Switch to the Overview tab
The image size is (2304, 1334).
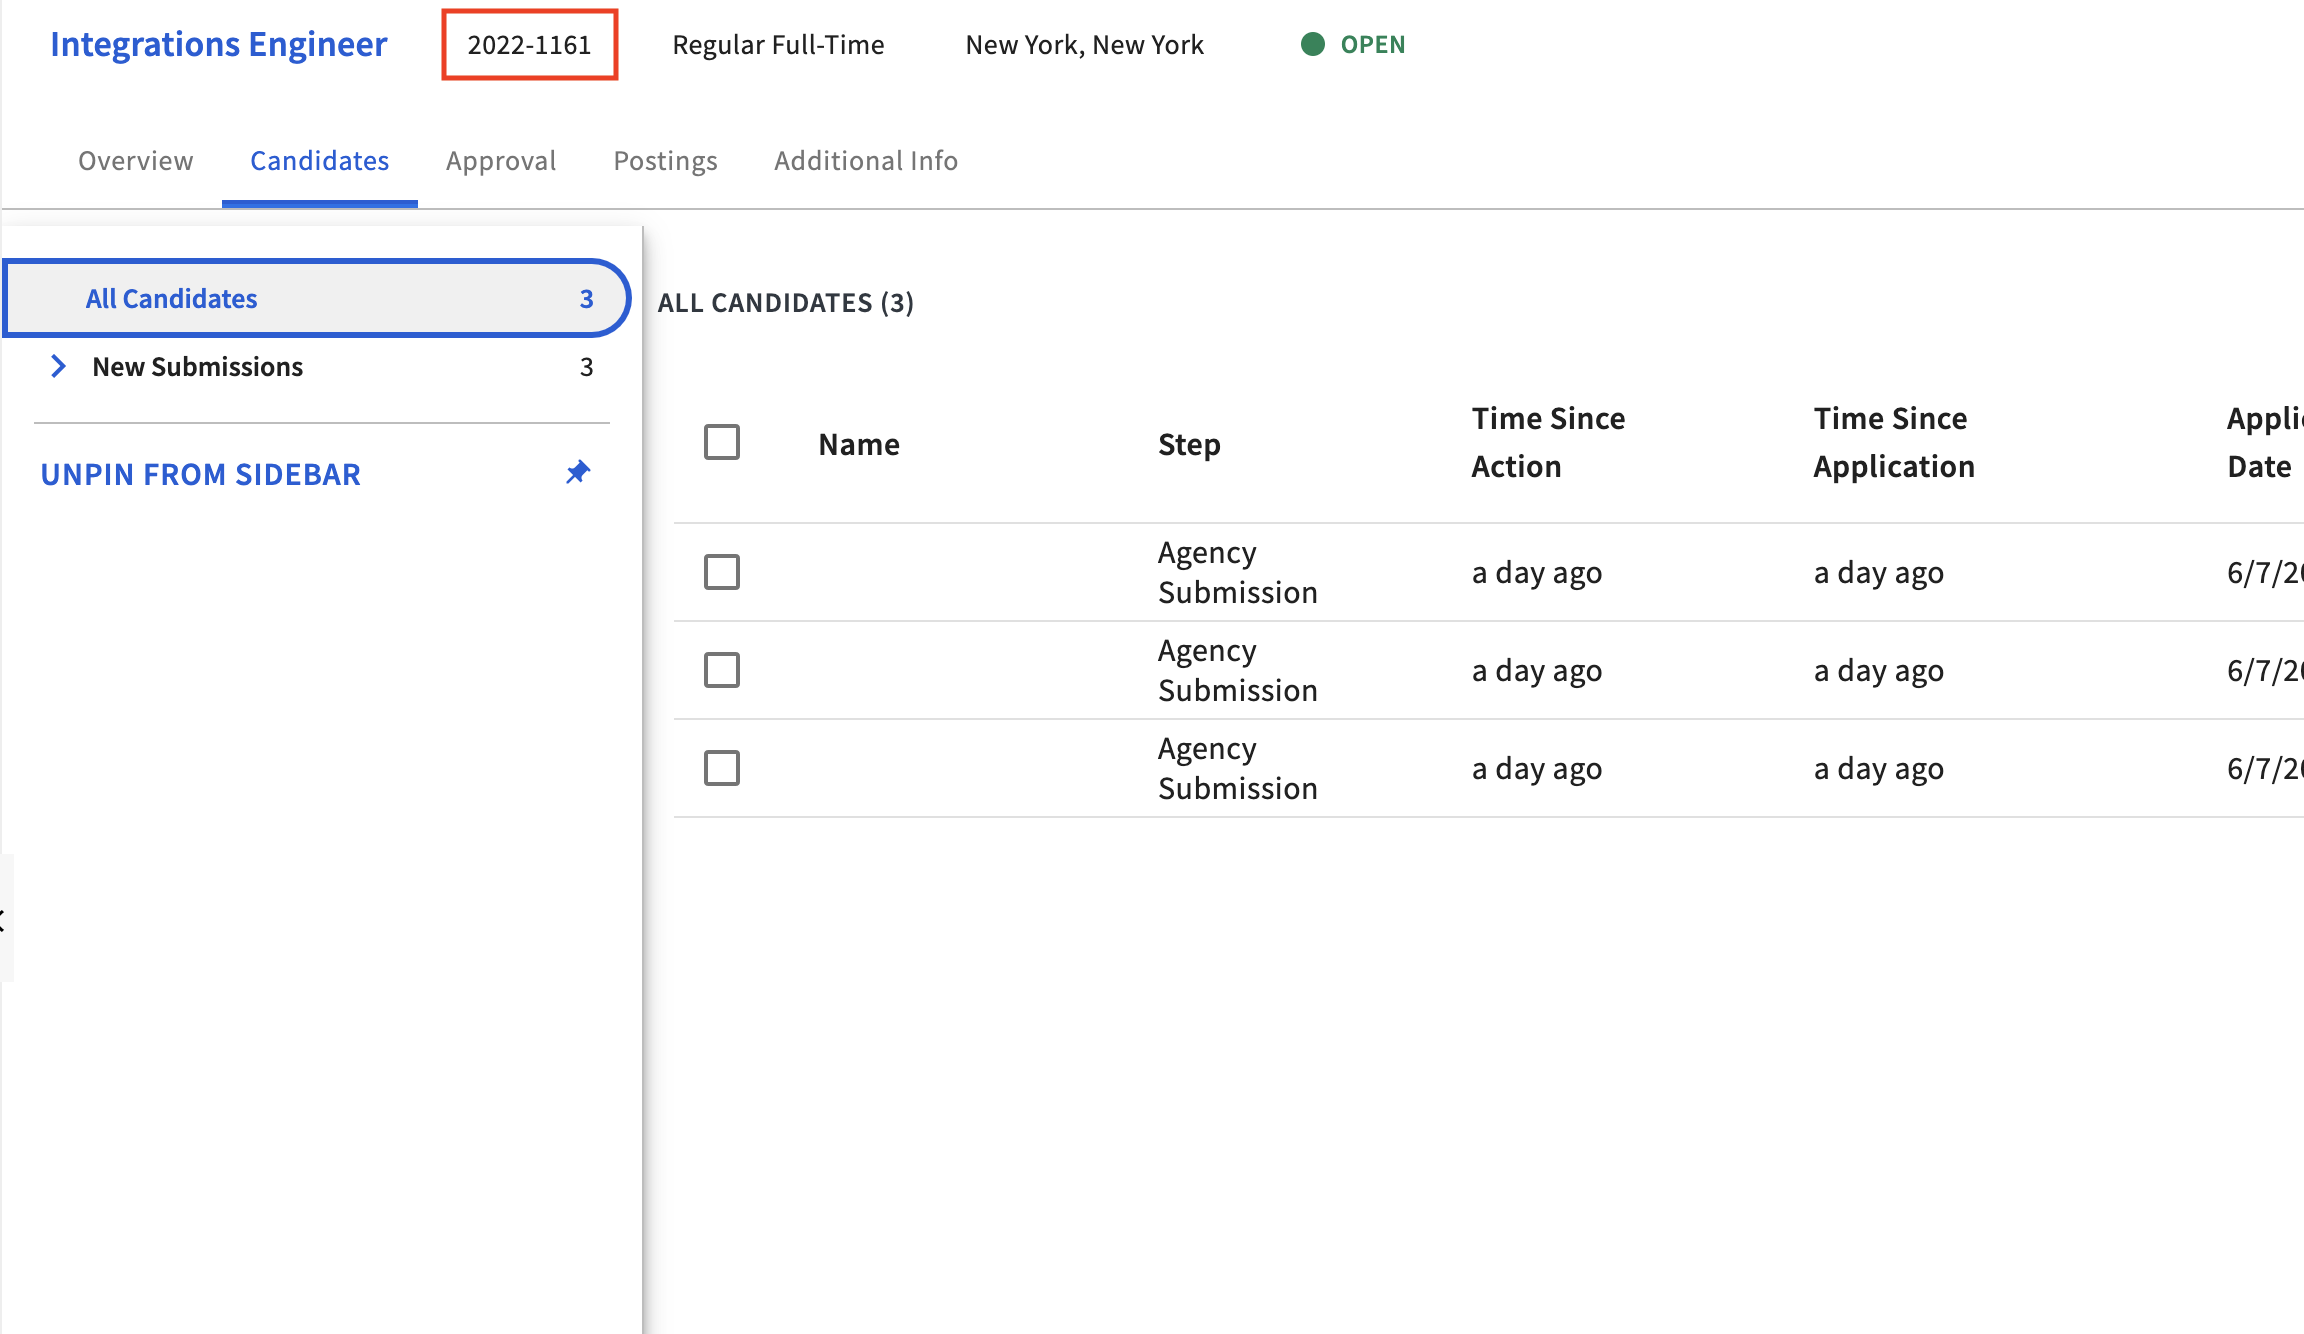click(x=135, y=160)
